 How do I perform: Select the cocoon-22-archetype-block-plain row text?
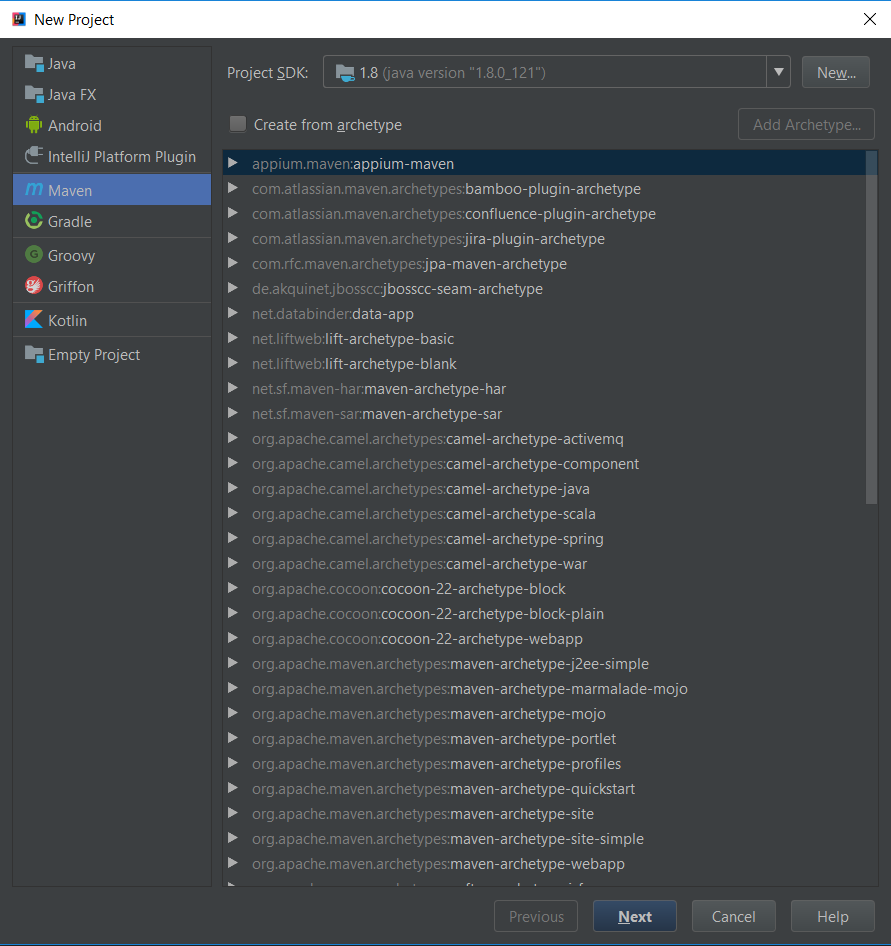click(428, 614)
